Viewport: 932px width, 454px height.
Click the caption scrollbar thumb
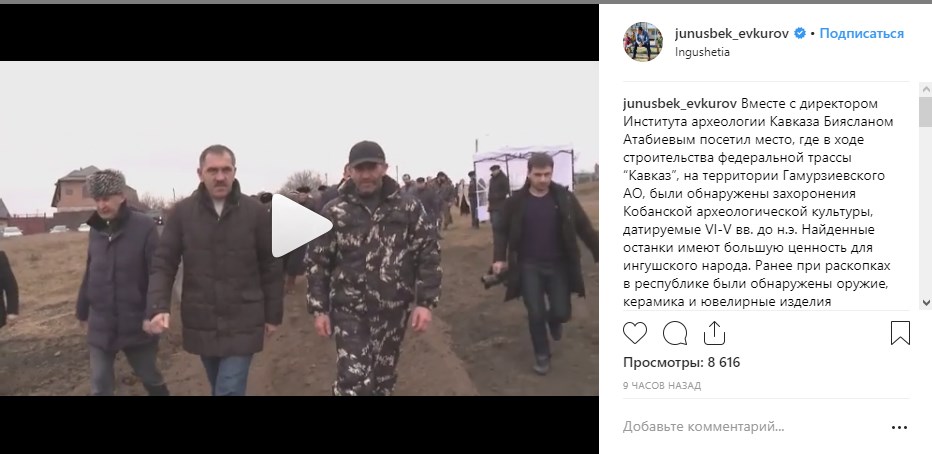click(x=925, y=111)
